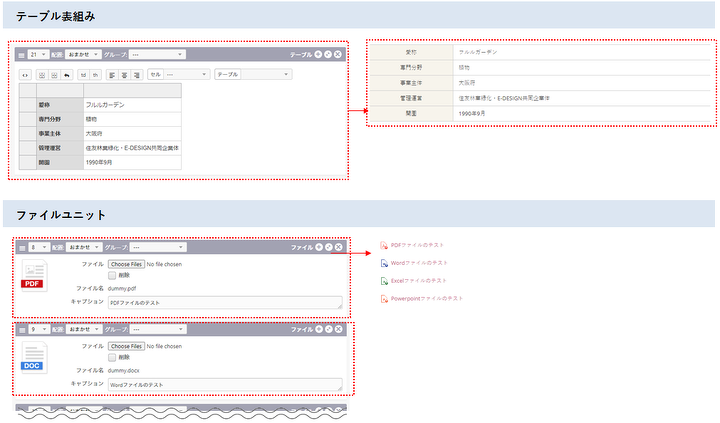The width and height of the screenshot is (720, 423).
Task: Click the PDF file thumbnail icon
Action: click(x=34, y=276)
